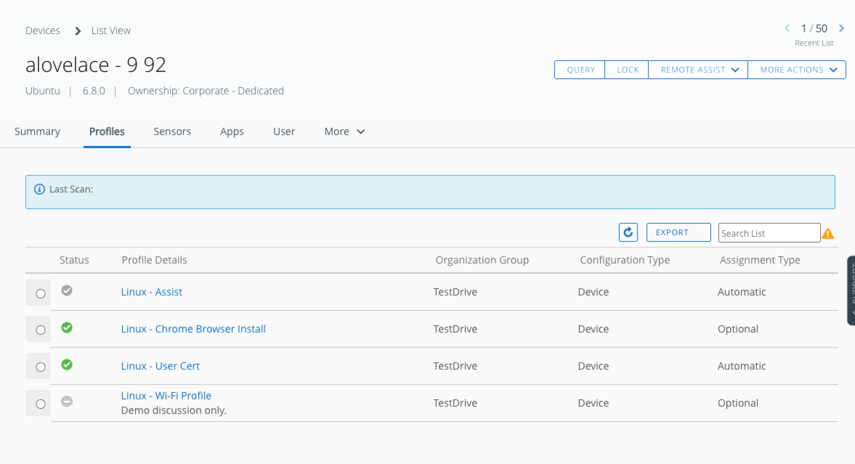Viewport: 855px width, 464px height.
Task: Click the Search List input field
Action: [x=768, y=233]
